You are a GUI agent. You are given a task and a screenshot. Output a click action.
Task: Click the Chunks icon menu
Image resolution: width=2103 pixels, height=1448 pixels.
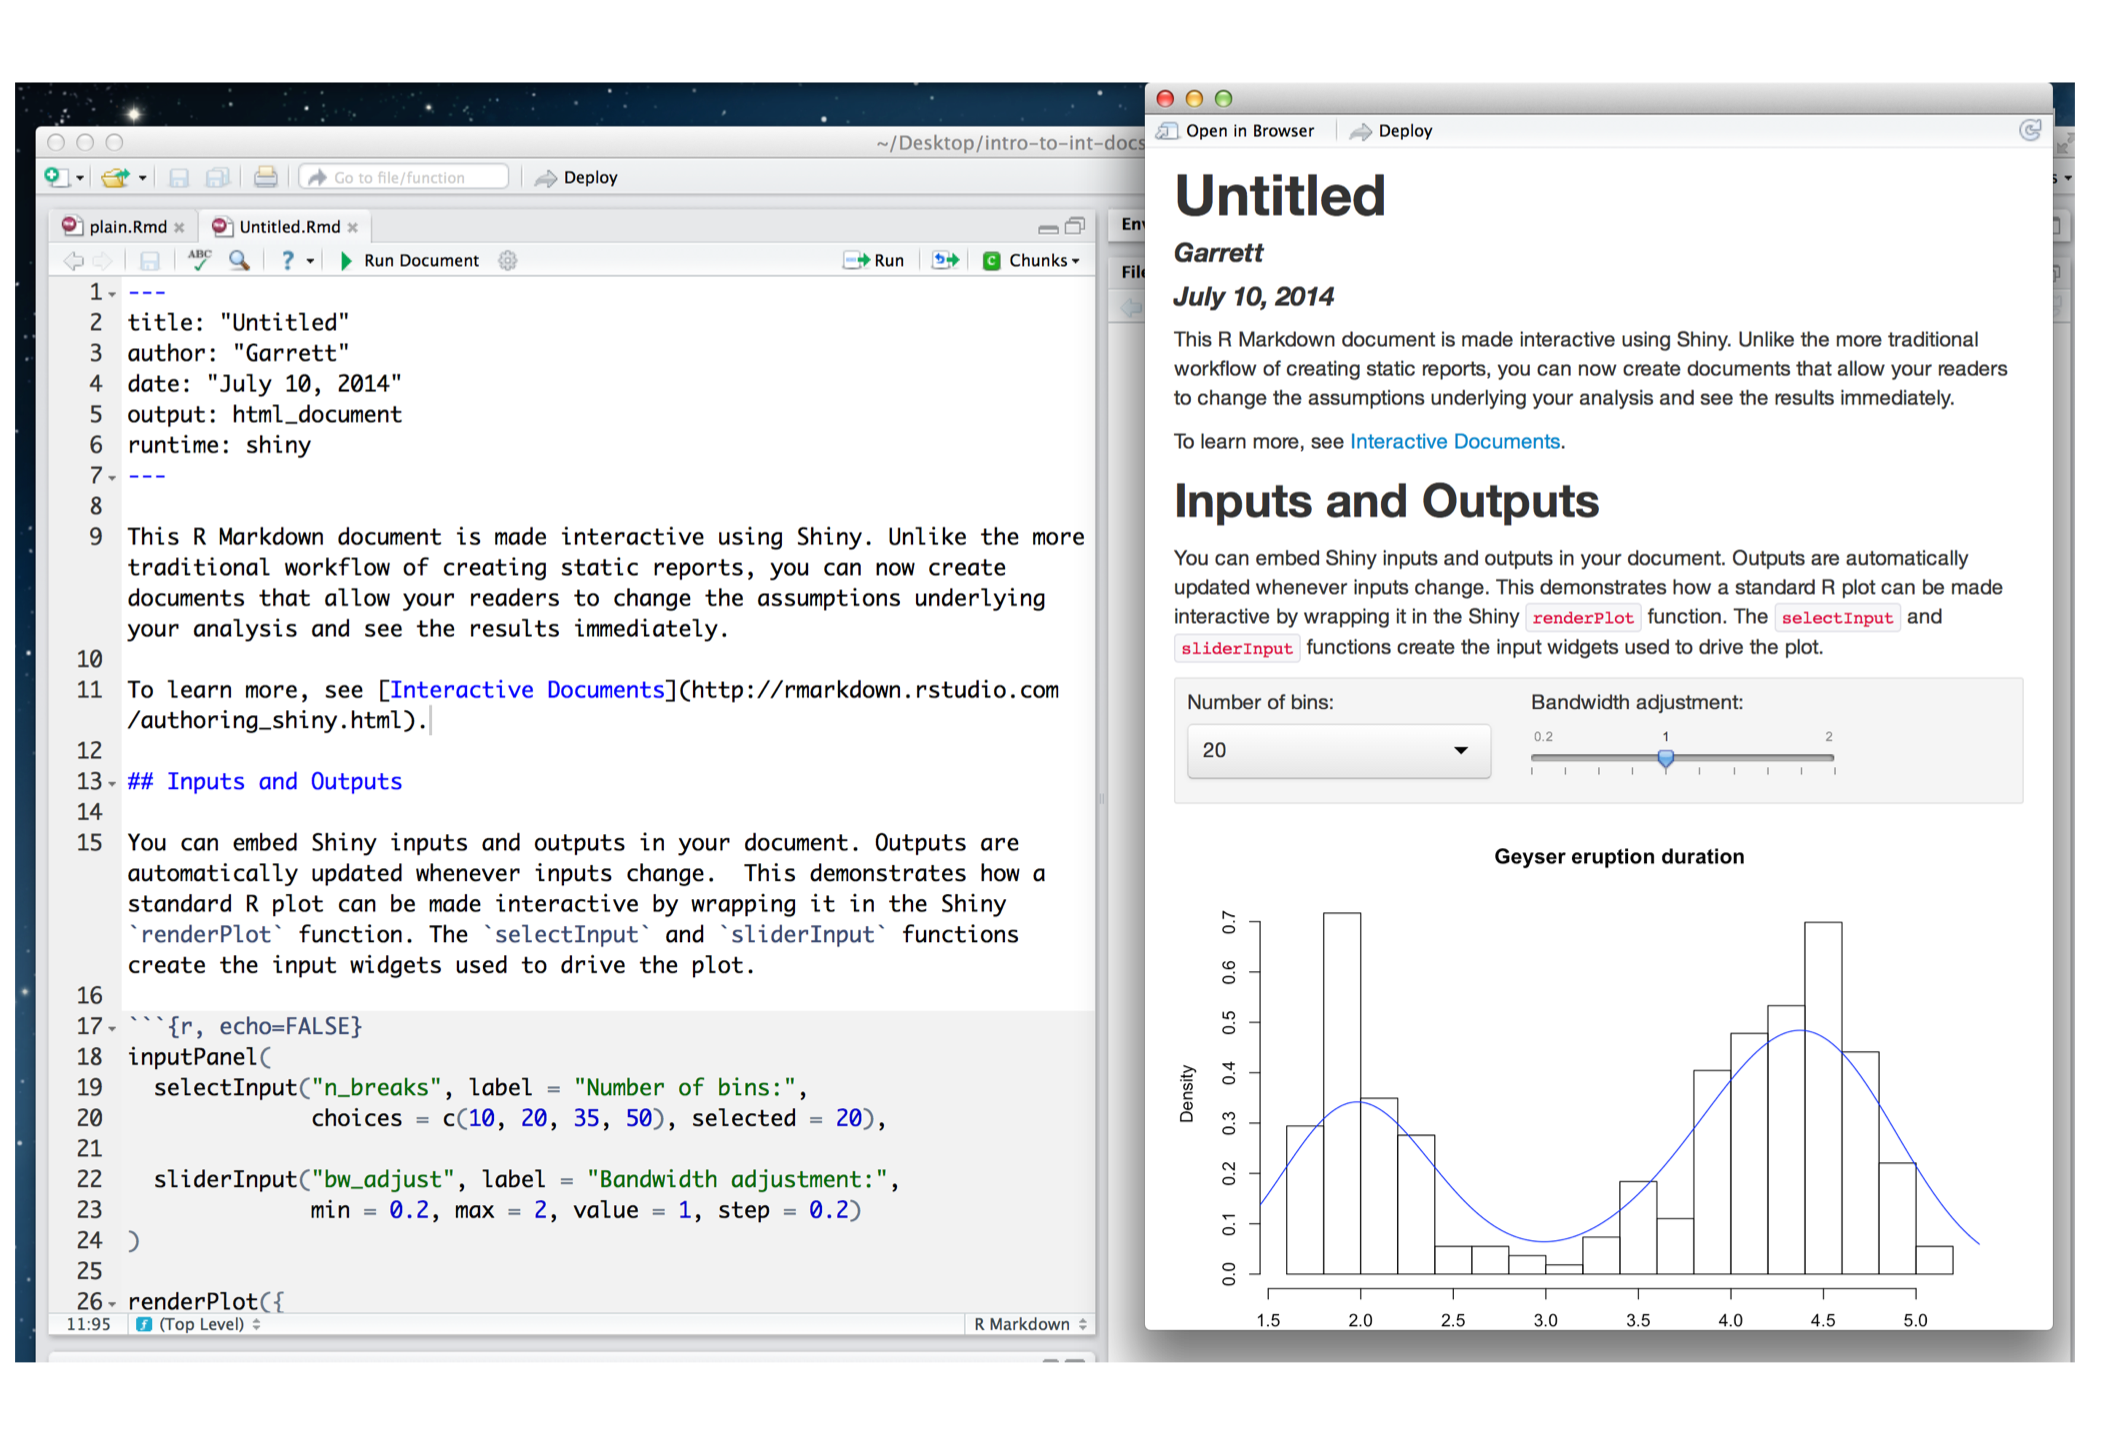(x=1034, y=261)
